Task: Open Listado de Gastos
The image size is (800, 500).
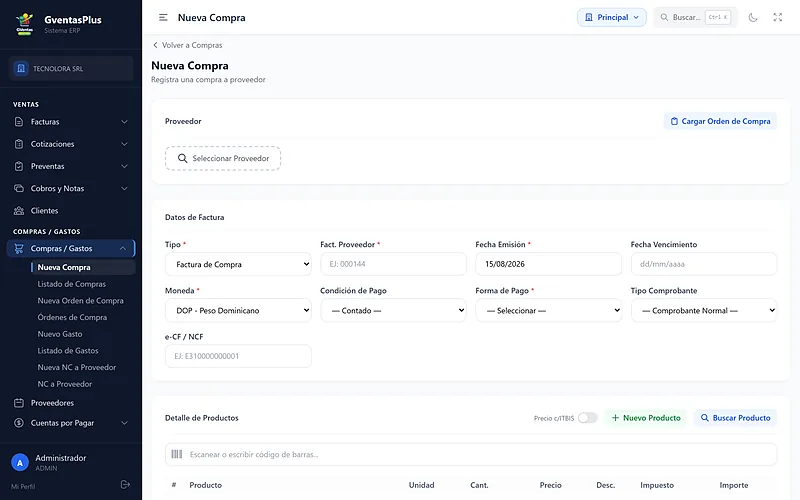Action: (68, 351)
